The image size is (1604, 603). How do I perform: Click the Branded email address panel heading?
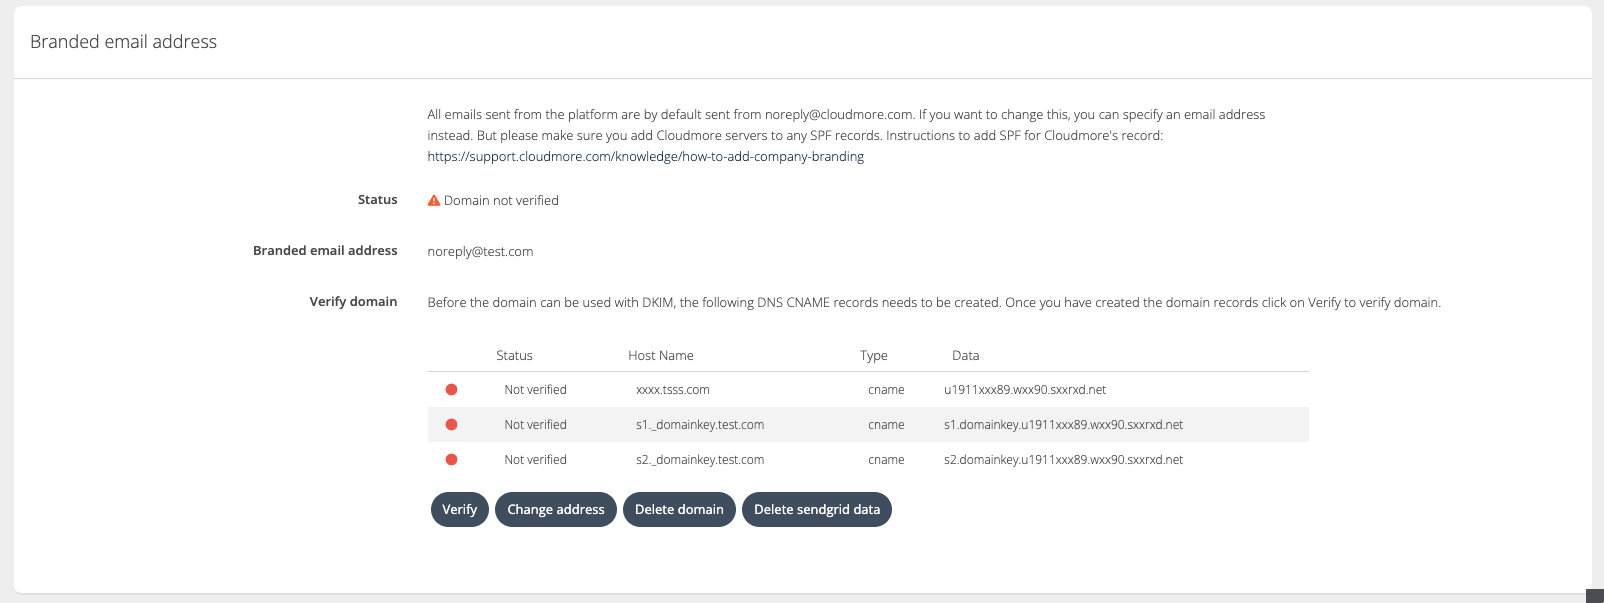pyautogui.click(x=123, y=42)
